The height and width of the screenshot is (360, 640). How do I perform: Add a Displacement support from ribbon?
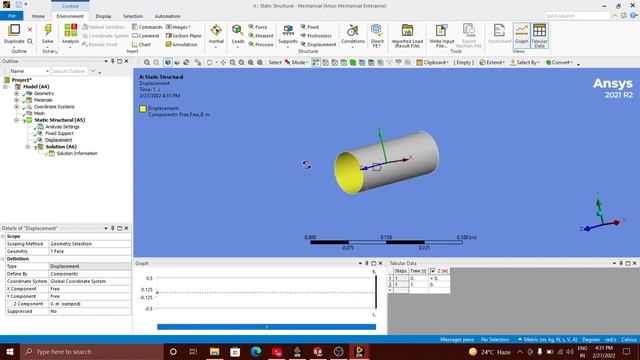click(318, 44)
